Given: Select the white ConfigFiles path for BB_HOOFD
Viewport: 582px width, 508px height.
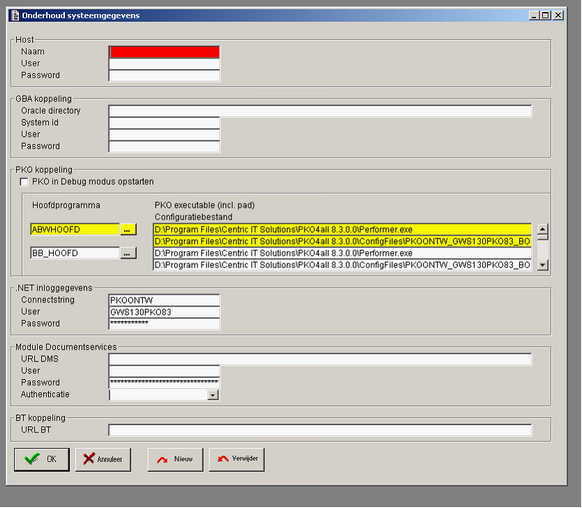Looking at the screenshot, I should click(x=342, y=265).
